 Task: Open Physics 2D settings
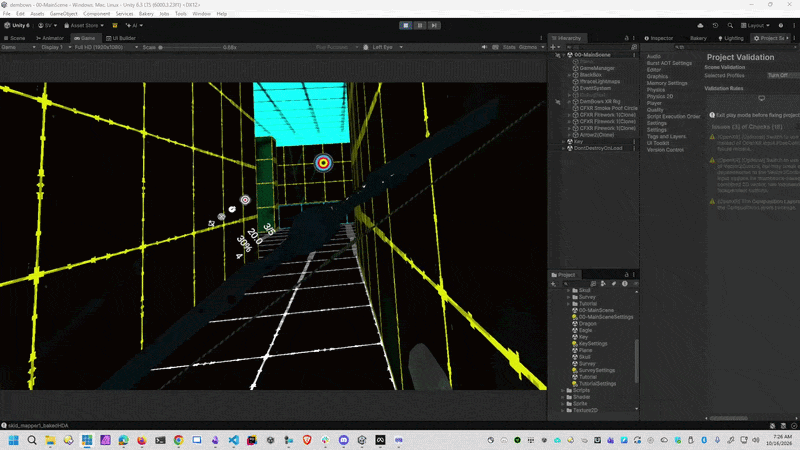[660, 96]
